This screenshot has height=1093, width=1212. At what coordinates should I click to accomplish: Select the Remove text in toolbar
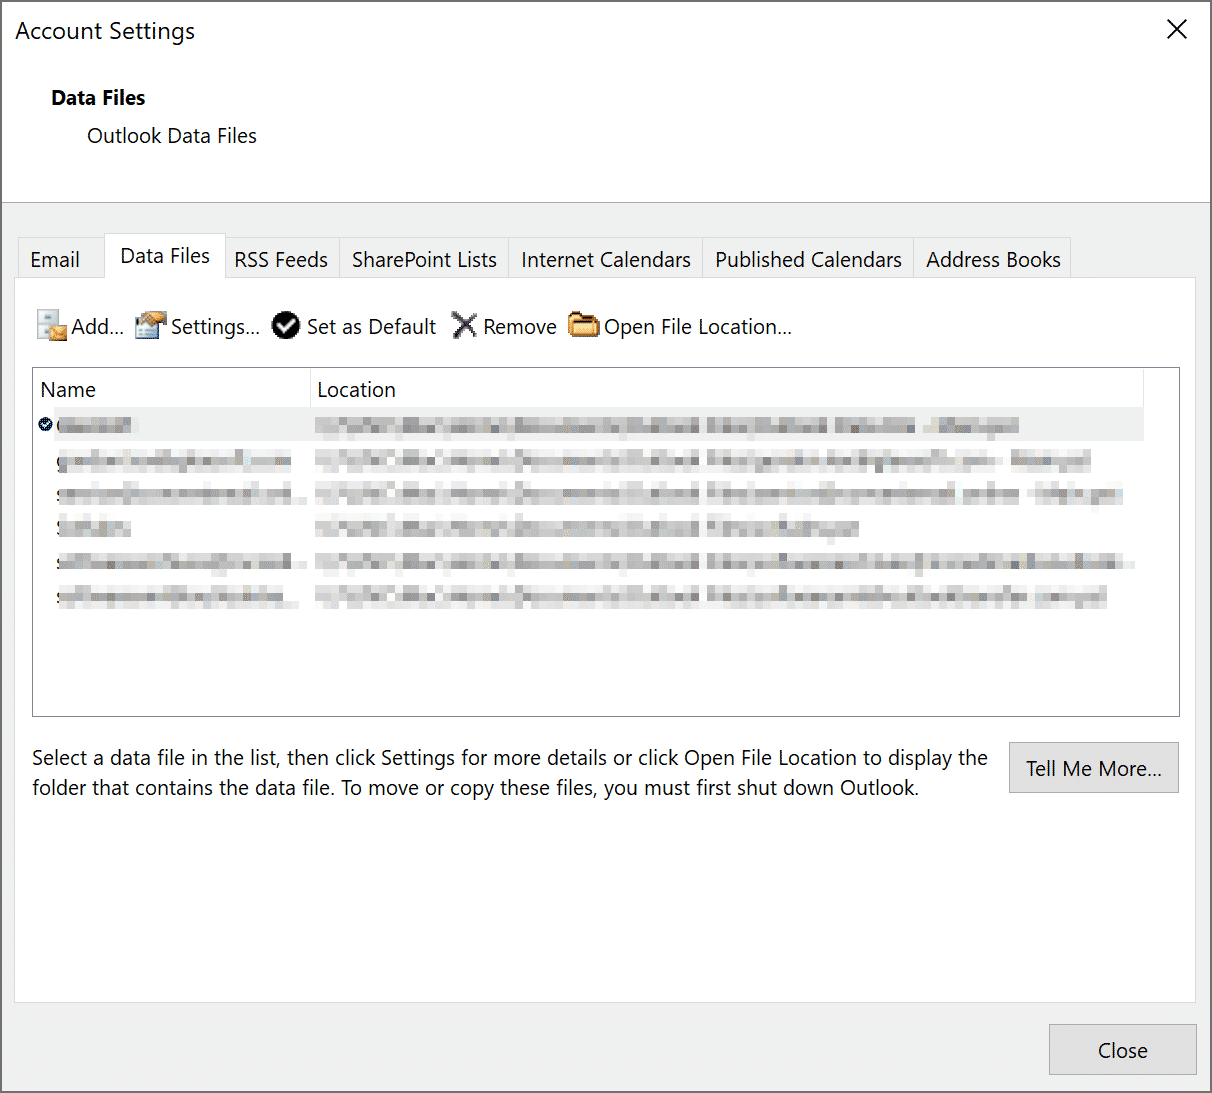click(x=520, y=327)
